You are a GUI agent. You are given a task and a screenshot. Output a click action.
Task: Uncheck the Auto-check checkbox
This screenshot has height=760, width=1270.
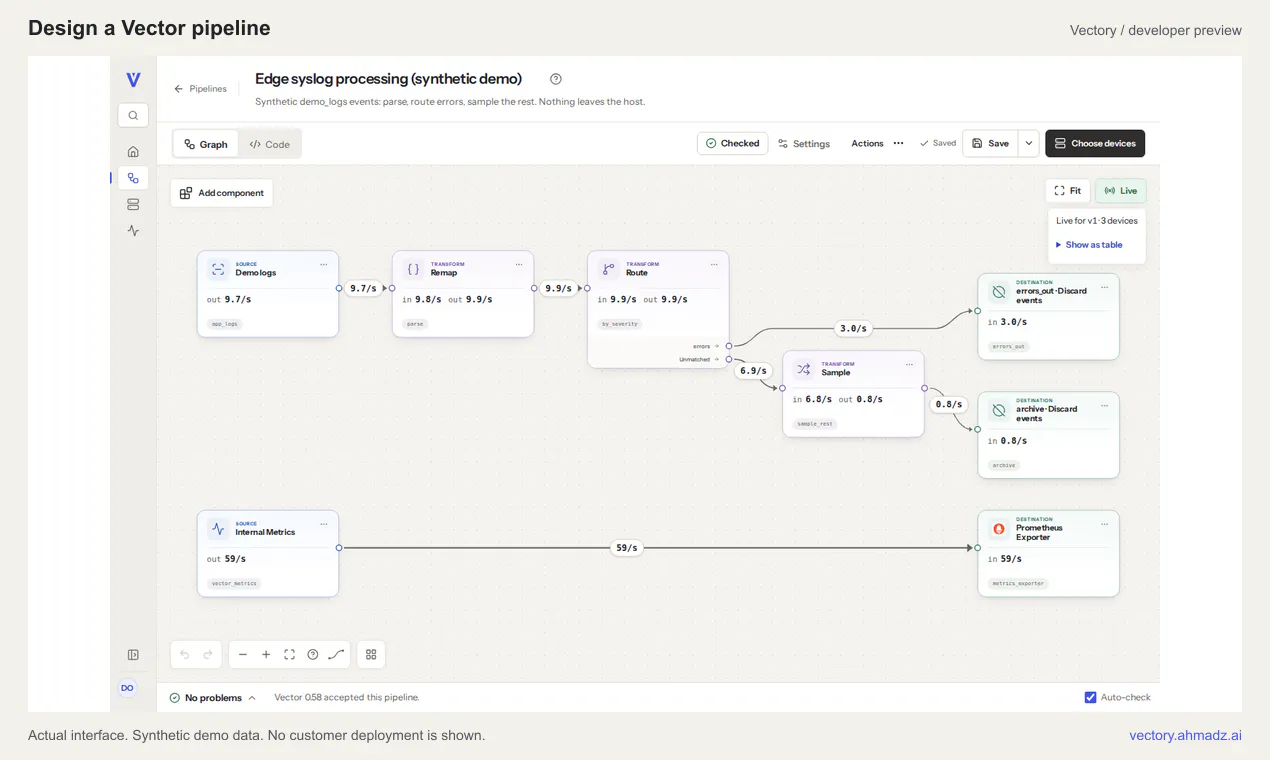[1090, 697]
